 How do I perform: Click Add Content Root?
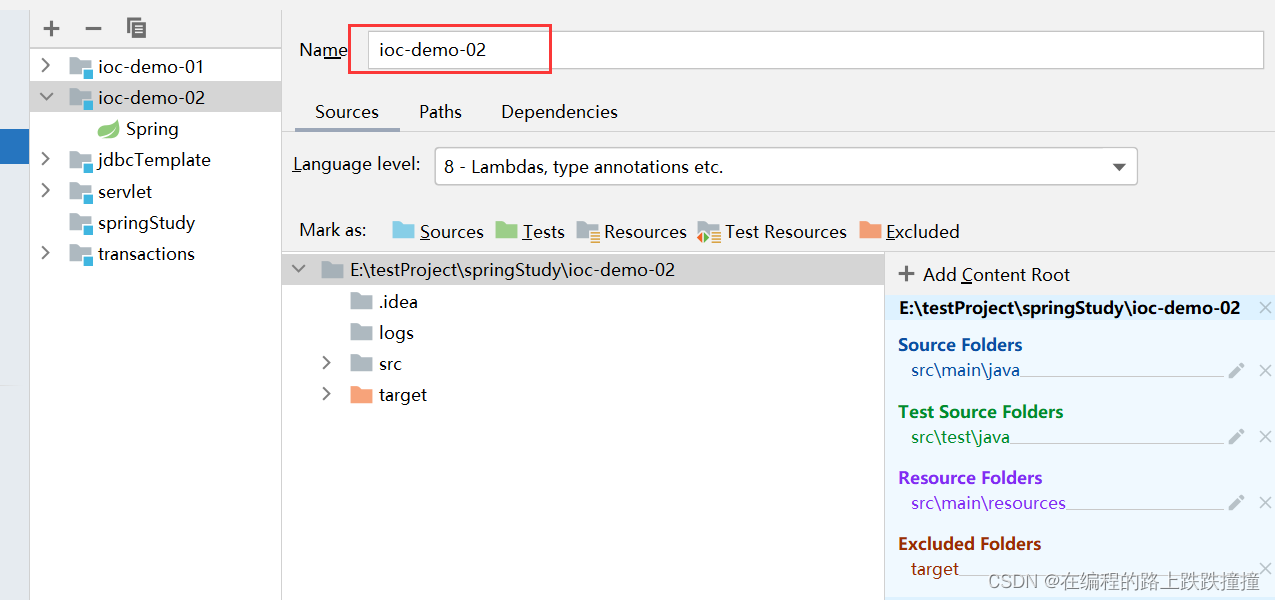pos(985,274)
